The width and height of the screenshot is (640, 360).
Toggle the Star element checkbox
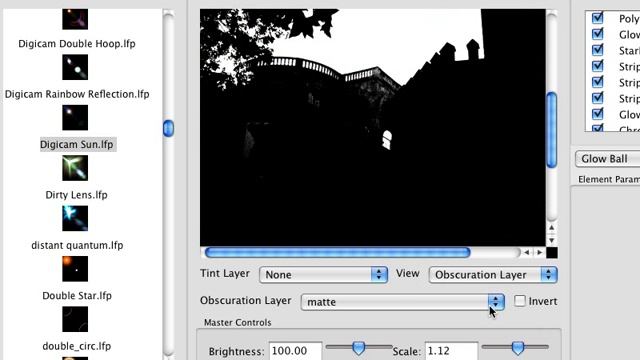[598, 50]
